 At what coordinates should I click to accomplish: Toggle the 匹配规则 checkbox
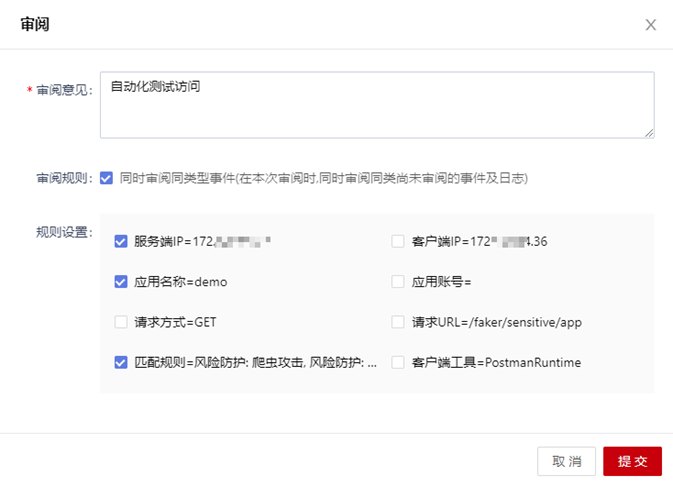coord(121,362)
